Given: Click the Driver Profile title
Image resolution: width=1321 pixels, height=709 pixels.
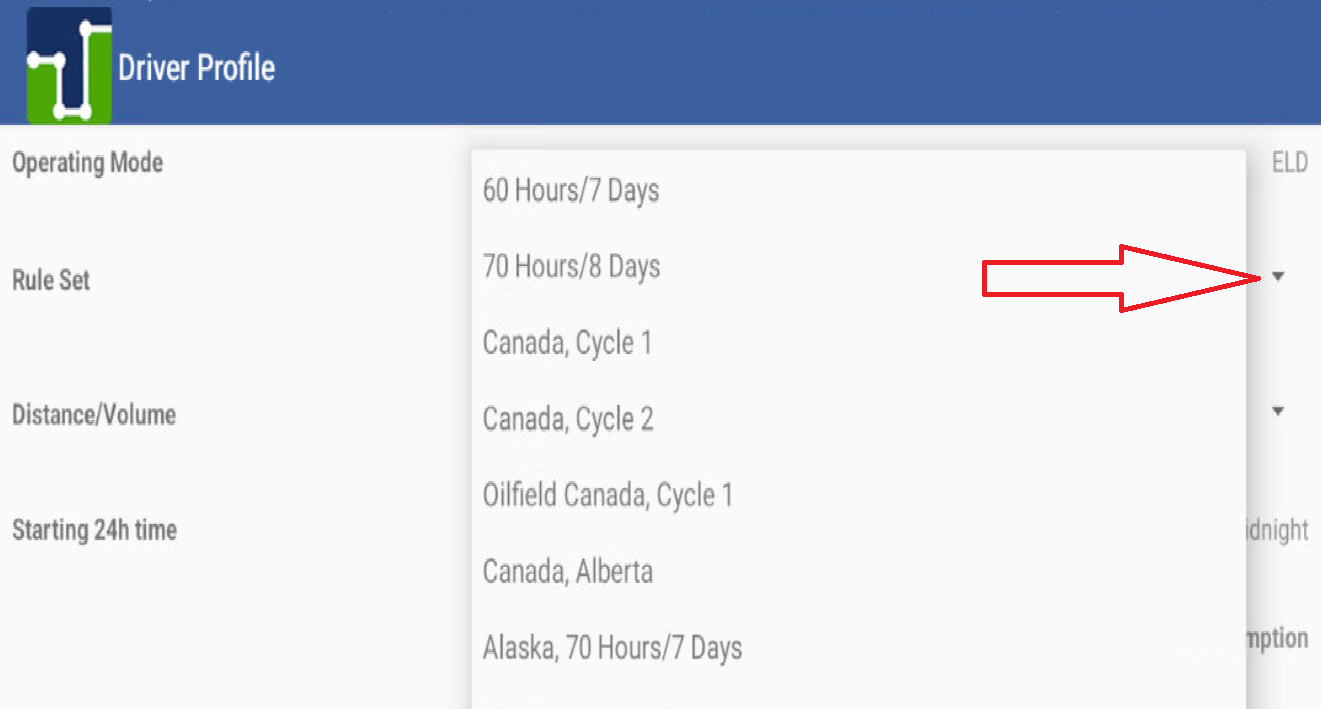Looking at the screenshot, I should tap(196, 68).
